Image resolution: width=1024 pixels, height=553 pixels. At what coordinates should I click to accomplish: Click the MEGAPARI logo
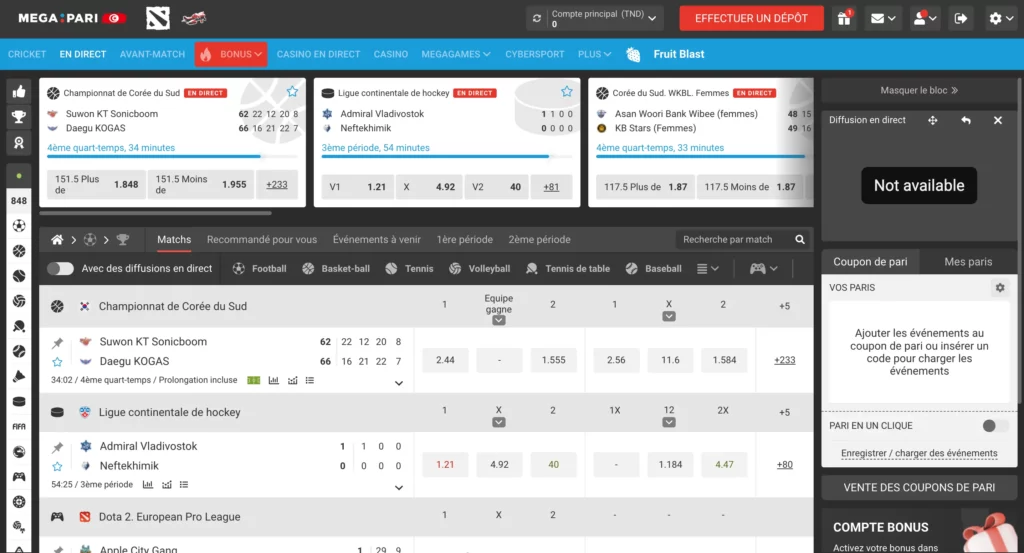click(72, 18)
